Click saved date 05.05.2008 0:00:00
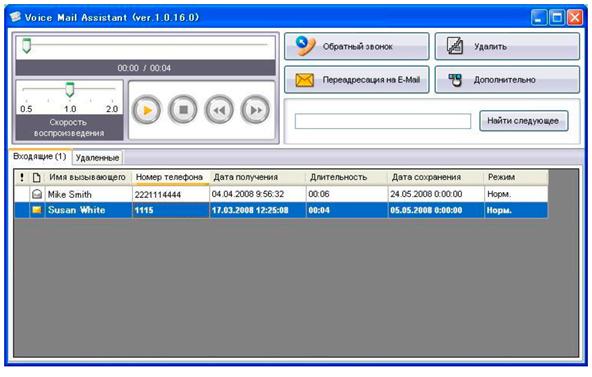Image resolution: width=592 pixels, height=377 pixels. (x=426, y=210)
